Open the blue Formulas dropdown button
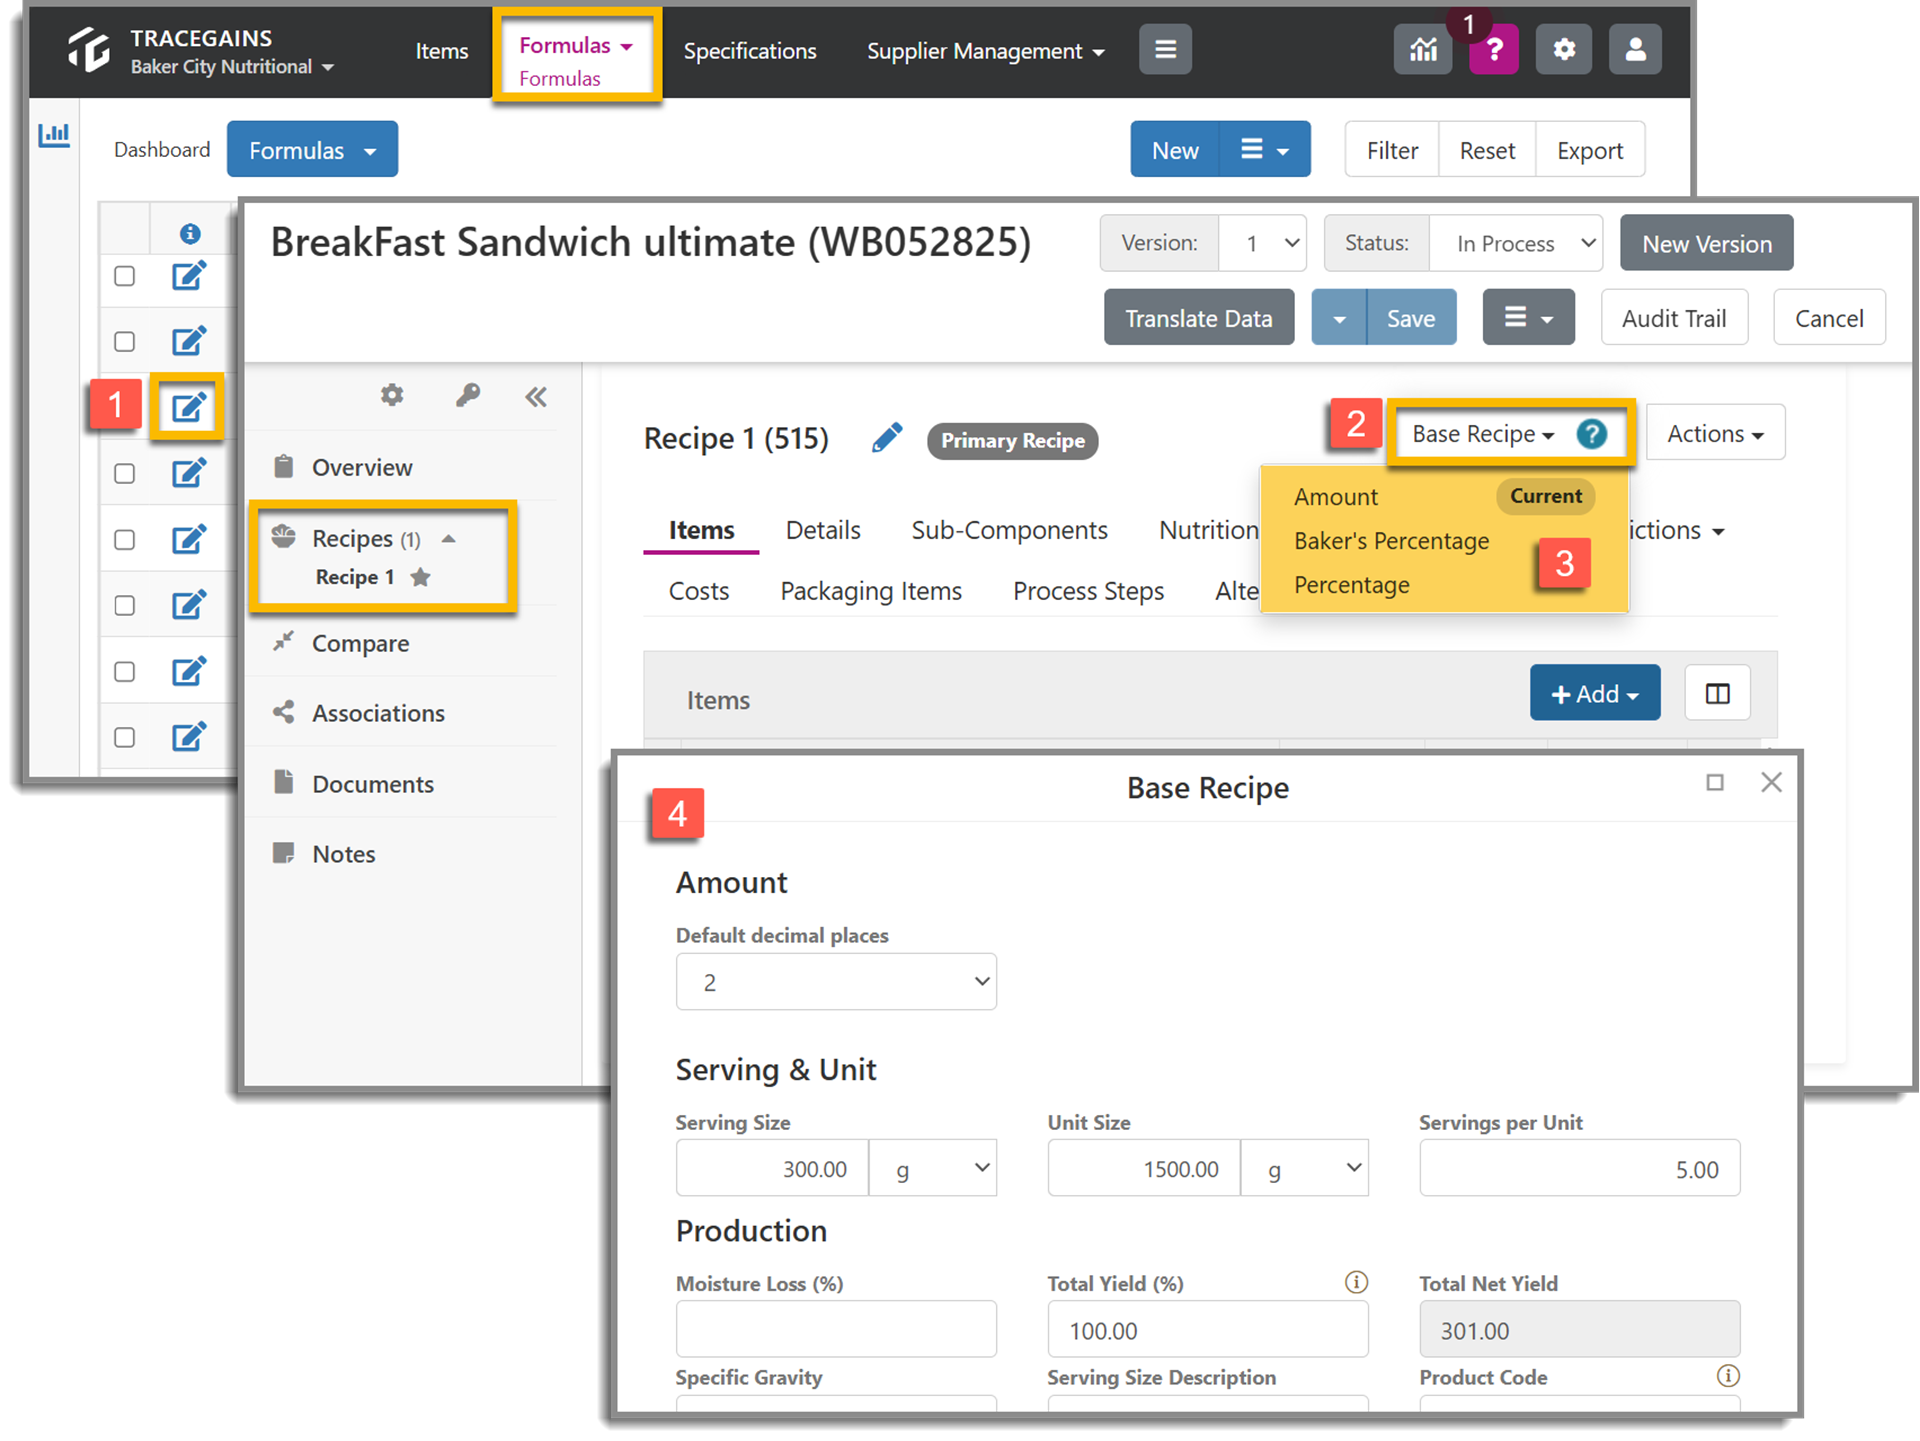 pos(312,150)
